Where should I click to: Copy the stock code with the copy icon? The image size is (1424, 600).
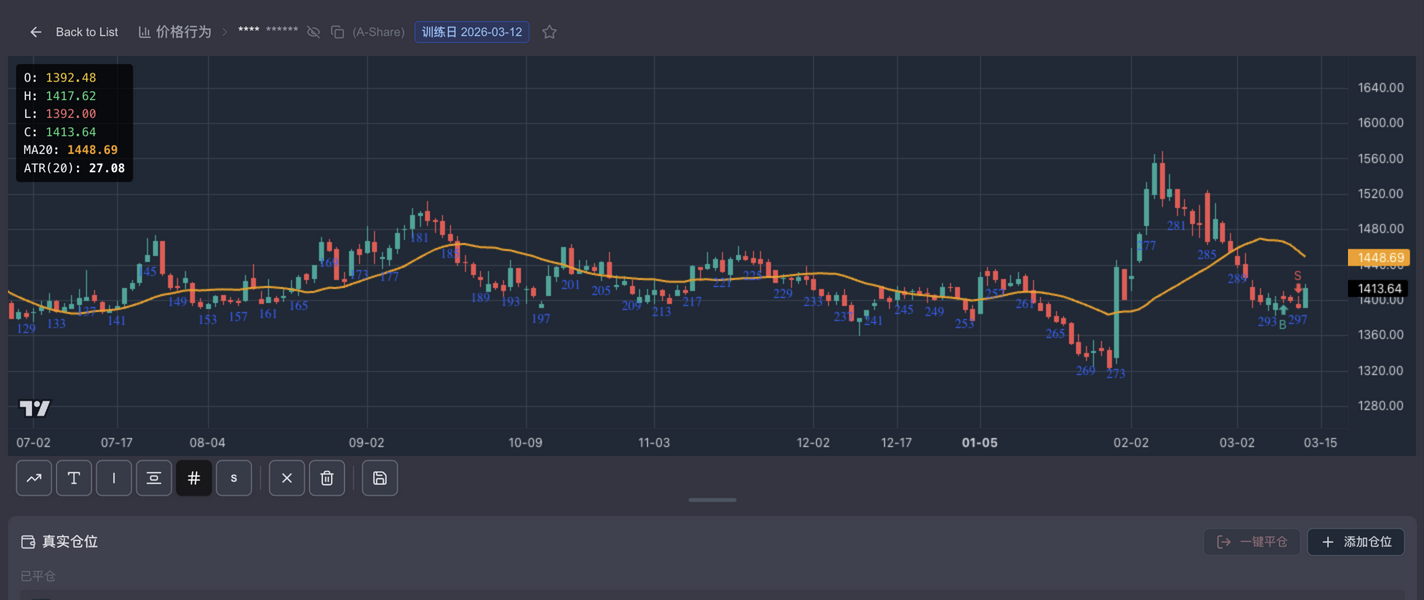pos(337,32)
